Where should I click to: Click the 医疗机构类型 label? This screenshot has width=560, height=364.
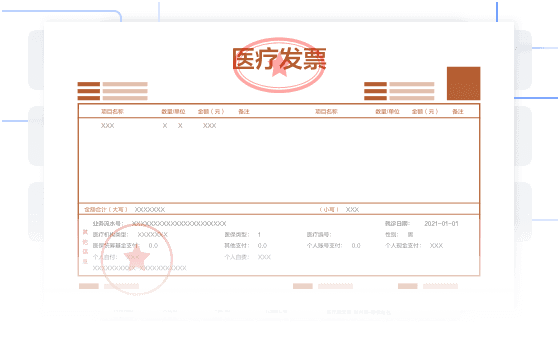coord(110,235)
